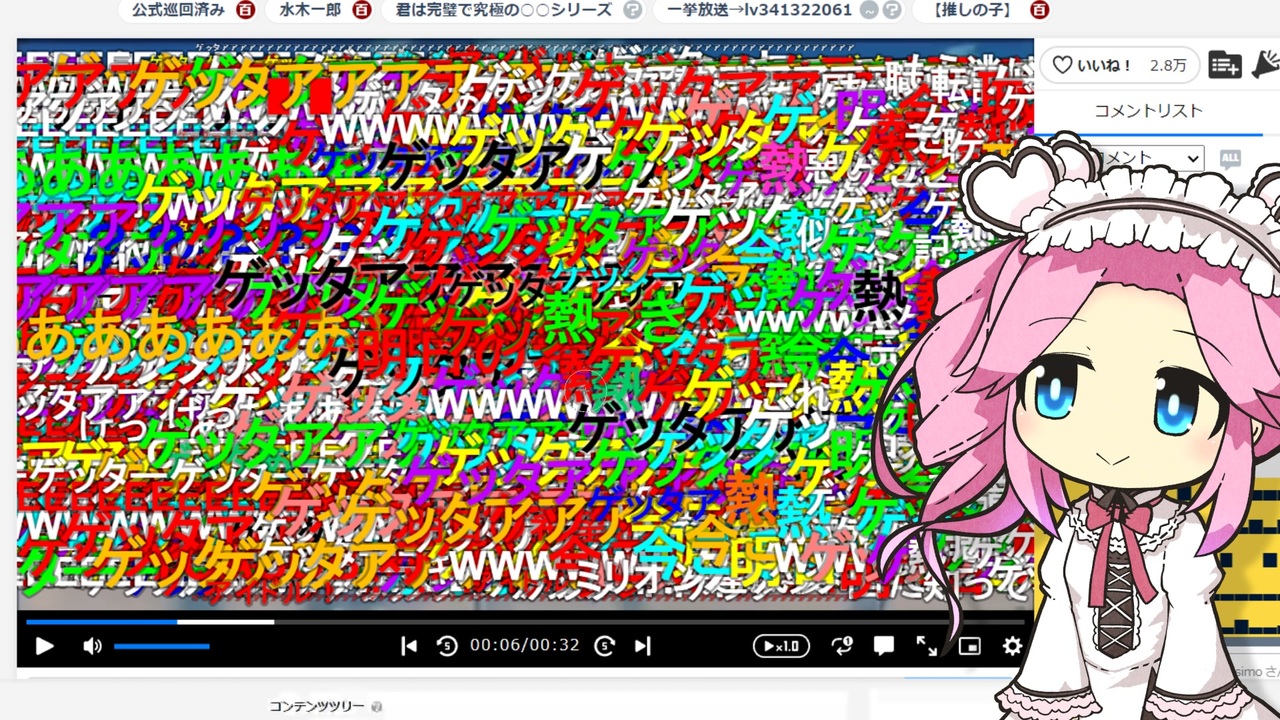Open the 公式巡回済み tag
The height and width of the screenshot is (720, 1280).
click(178, 10)
